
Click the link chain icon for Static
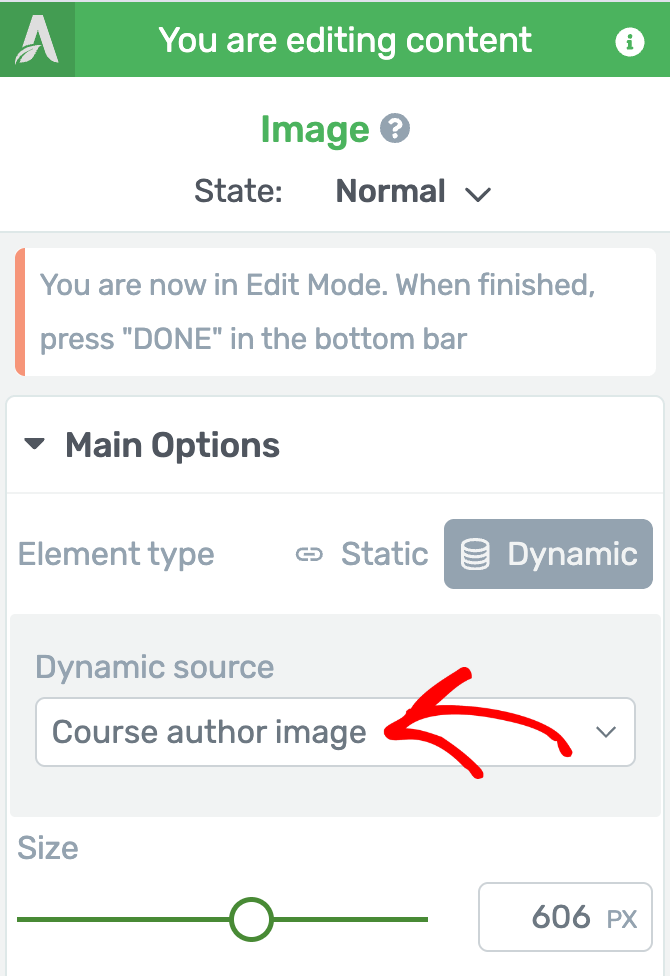tap(309, 554)
